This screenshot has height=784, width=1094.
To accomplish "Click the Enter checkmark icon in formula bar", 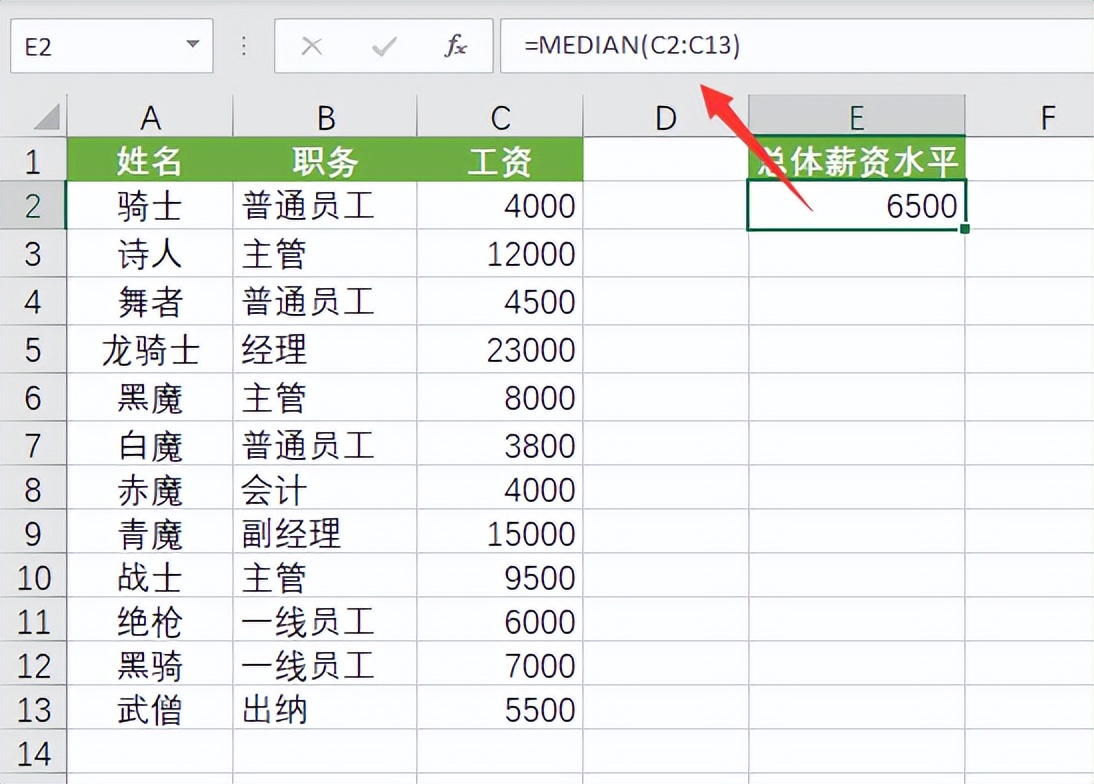I will [383, 45].
